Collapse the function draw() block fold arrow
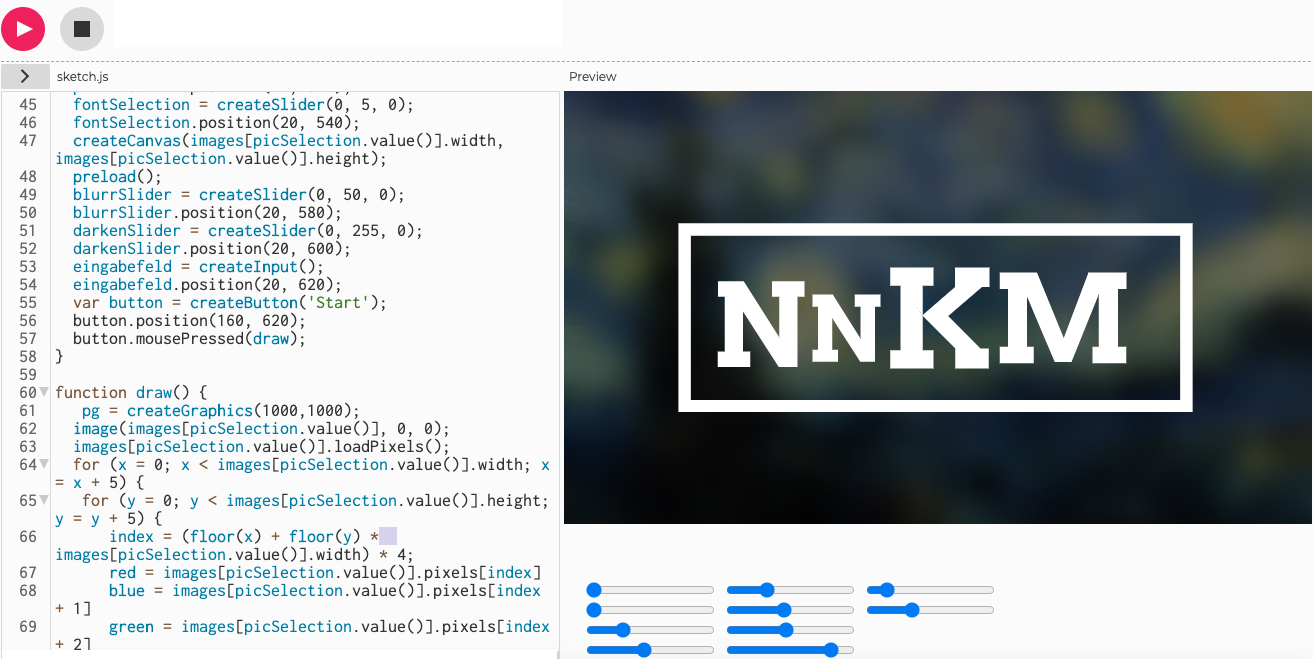Screen dimensions: 1313x659 (44, 392)
